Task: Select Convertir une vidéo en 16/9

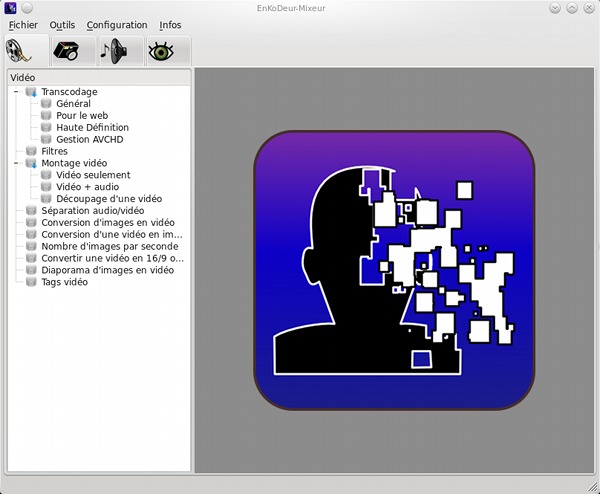Action: tap(112, 258)
